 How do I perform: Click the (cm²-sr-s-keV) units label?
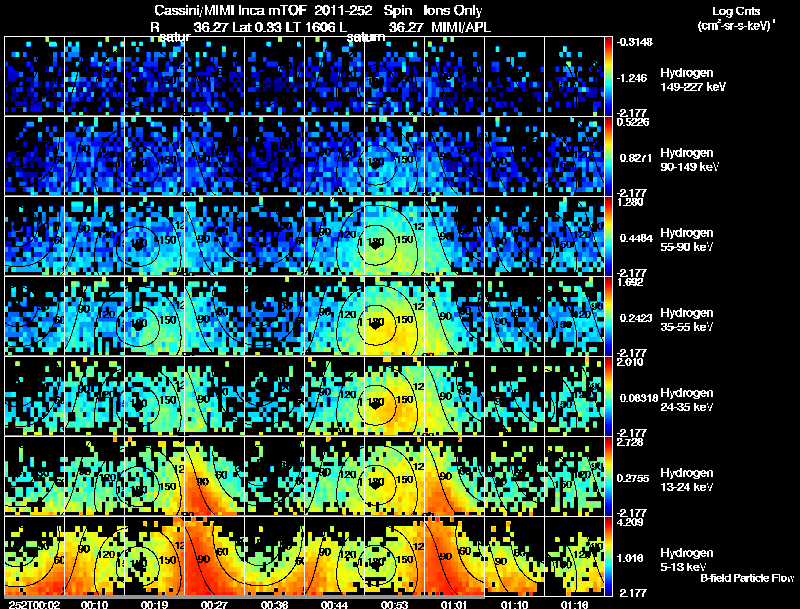coord(736,26)
